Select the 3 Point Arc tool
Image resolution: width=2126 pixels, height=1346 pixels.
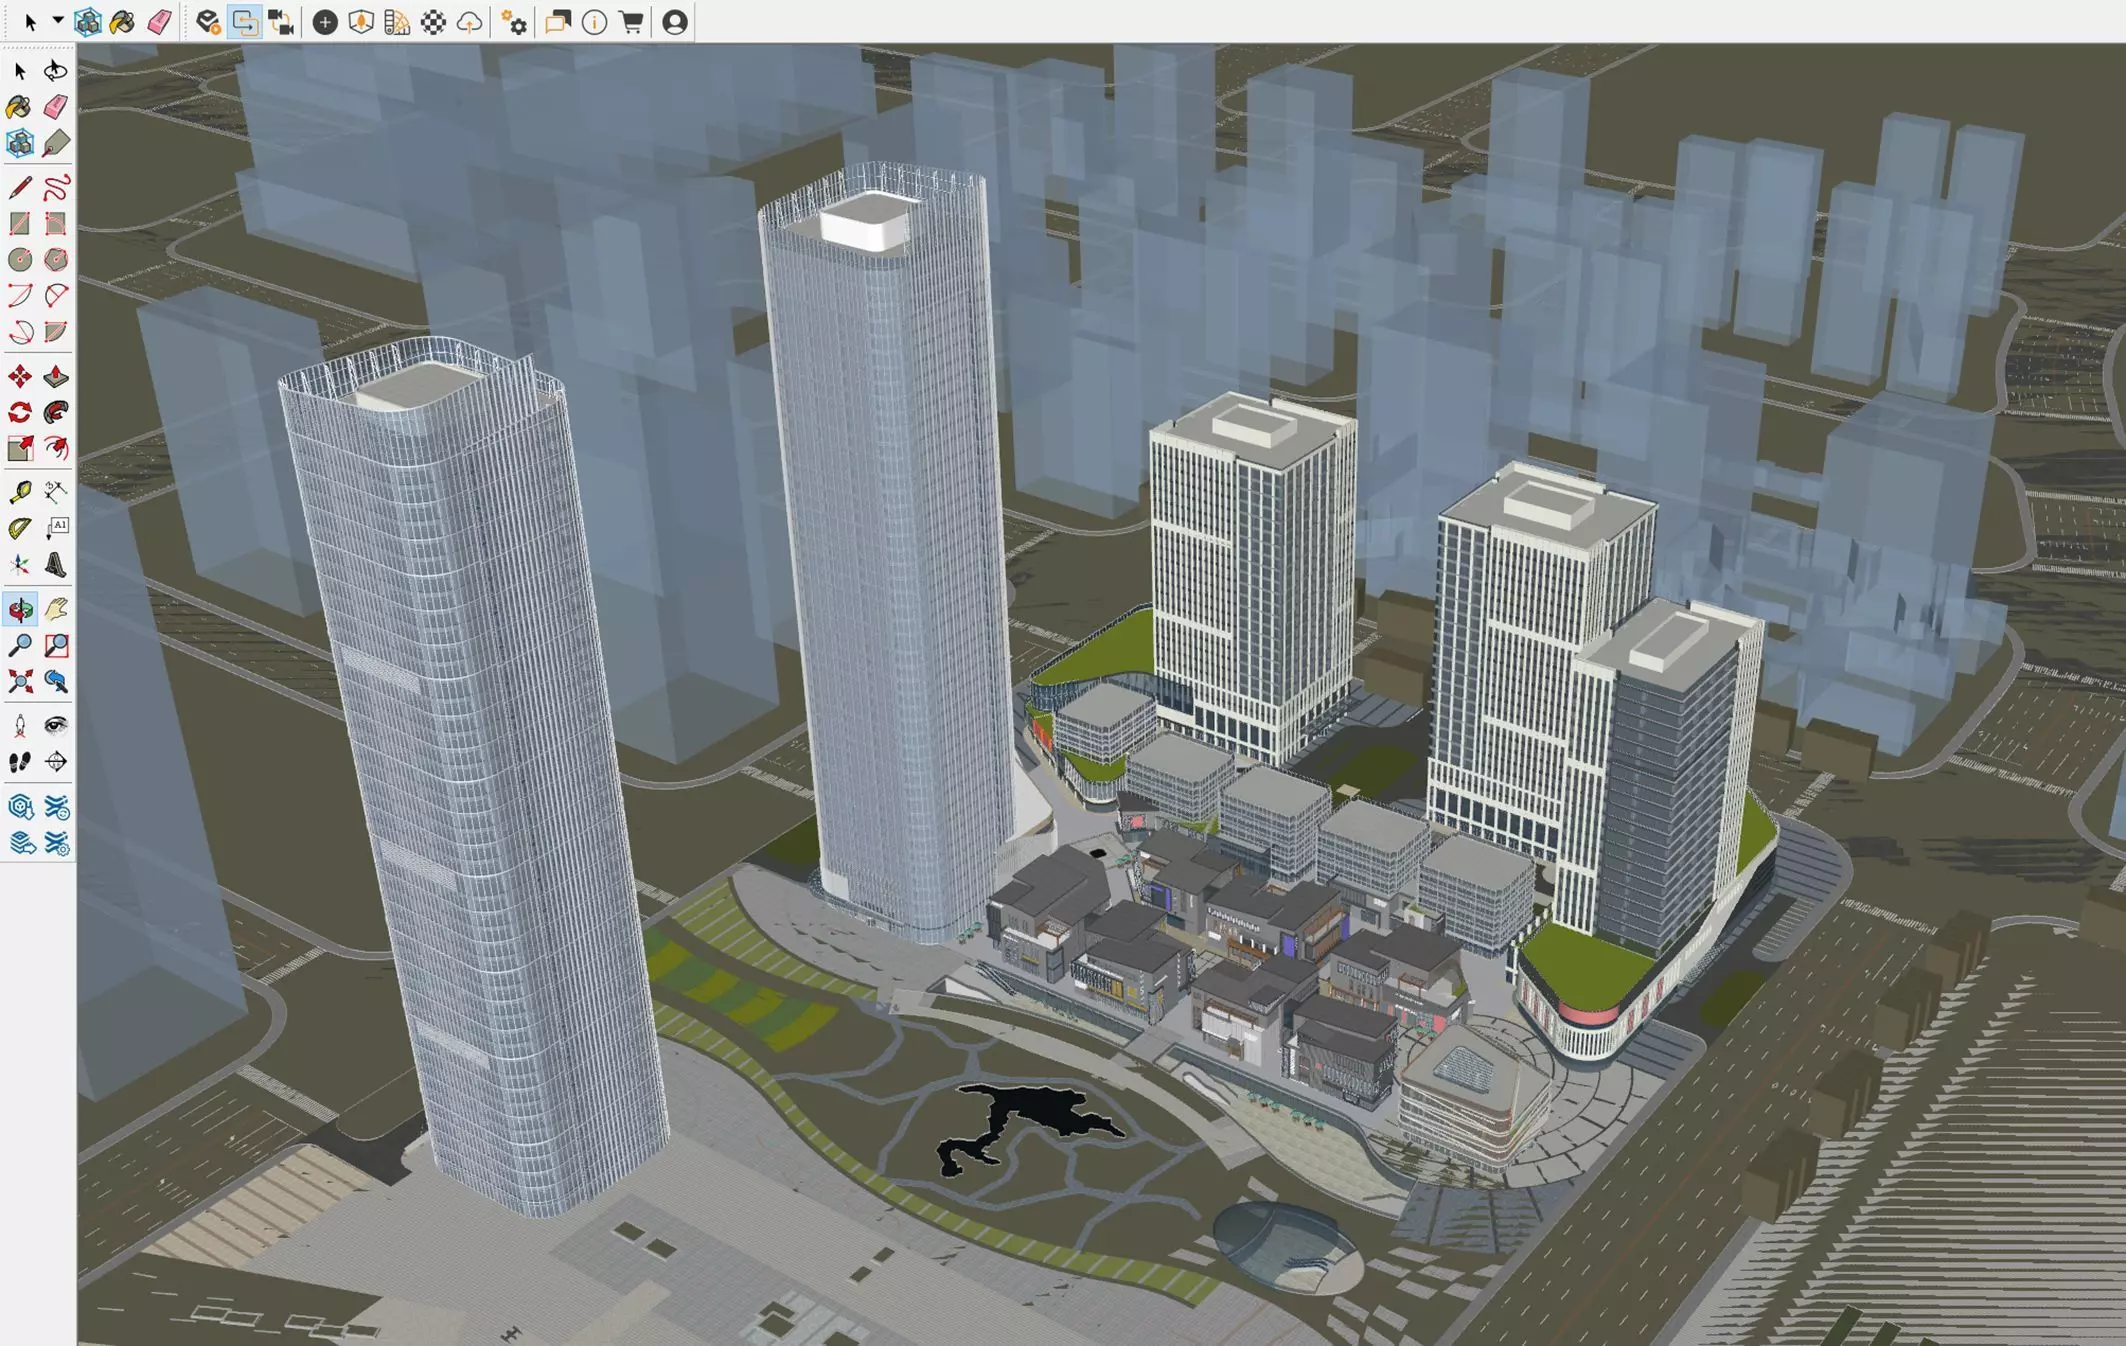point(20,332)
